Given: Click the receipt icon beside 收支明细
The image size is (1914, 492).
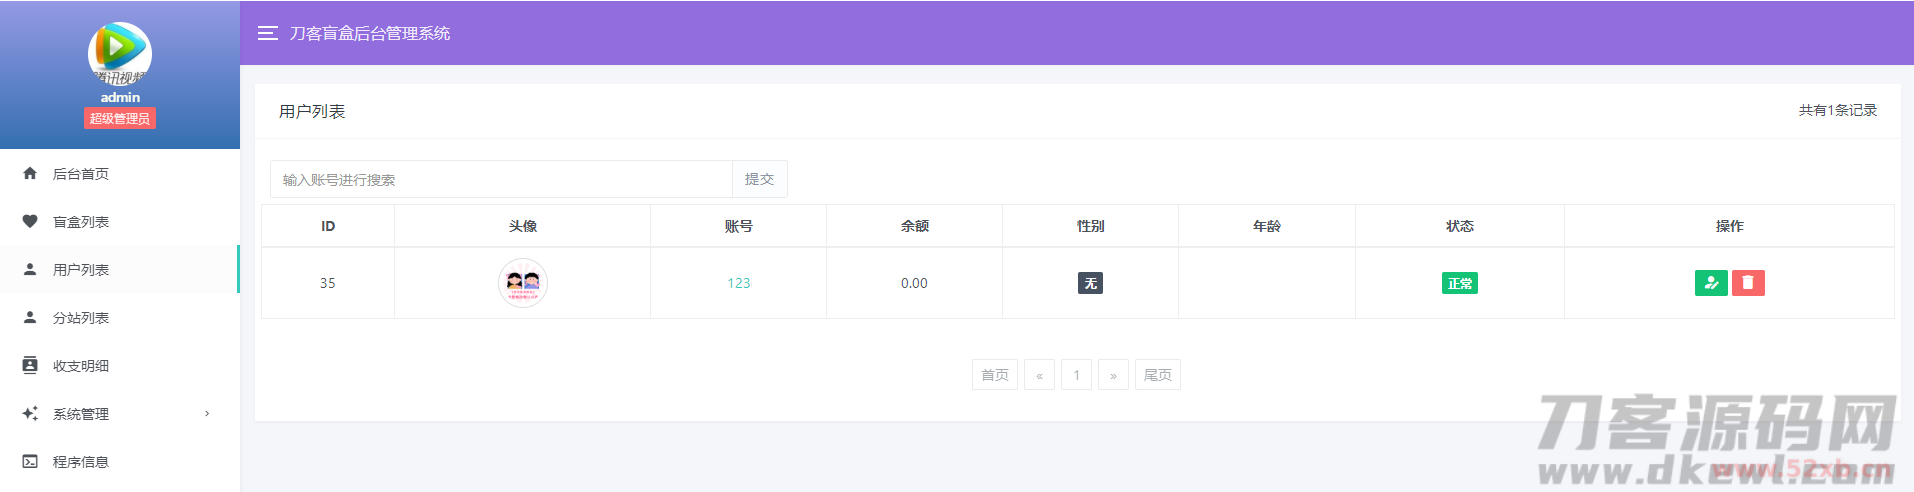Looking at the screenshot, I should (30, 365).
